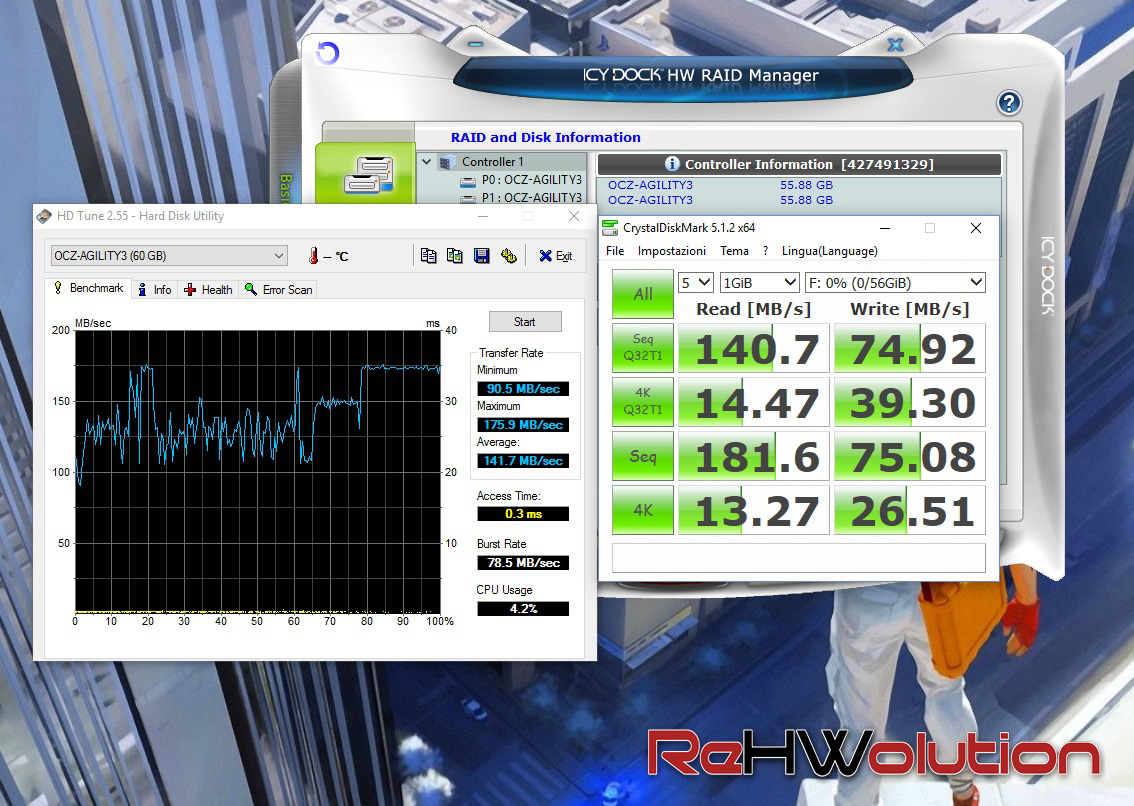Select Controller 1 in the RAID tree
The image size is (1134, 806).
[x=493, y=161]
